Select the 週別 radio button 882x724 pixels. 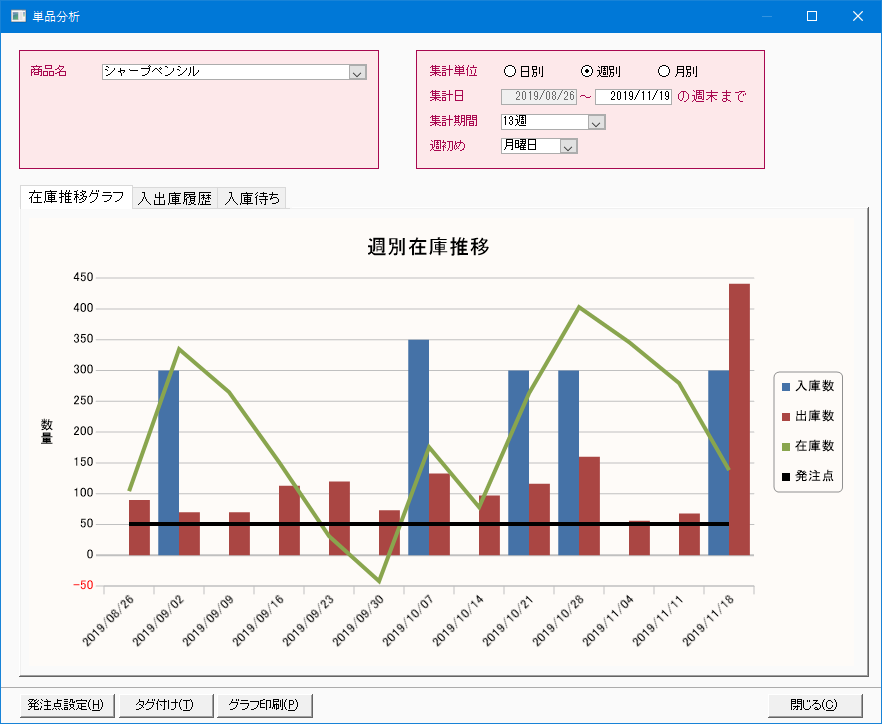point(587,72)
